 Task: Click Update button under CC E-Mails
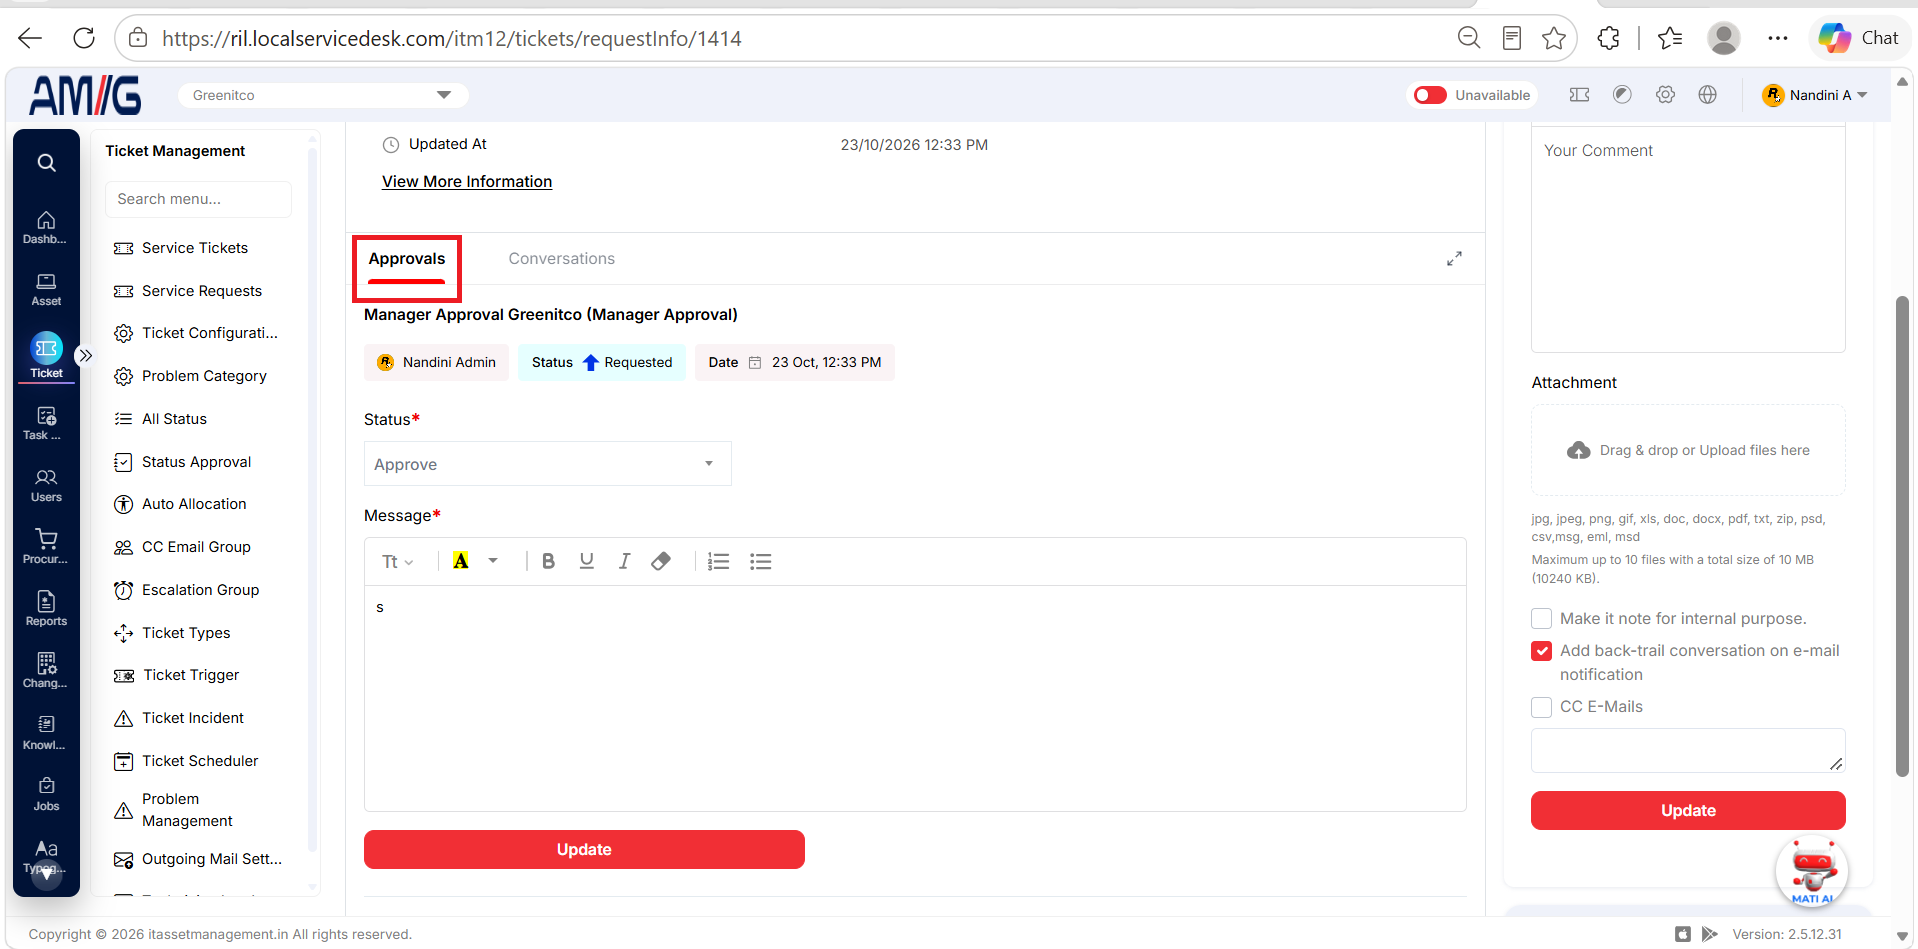pos(1688,811)
